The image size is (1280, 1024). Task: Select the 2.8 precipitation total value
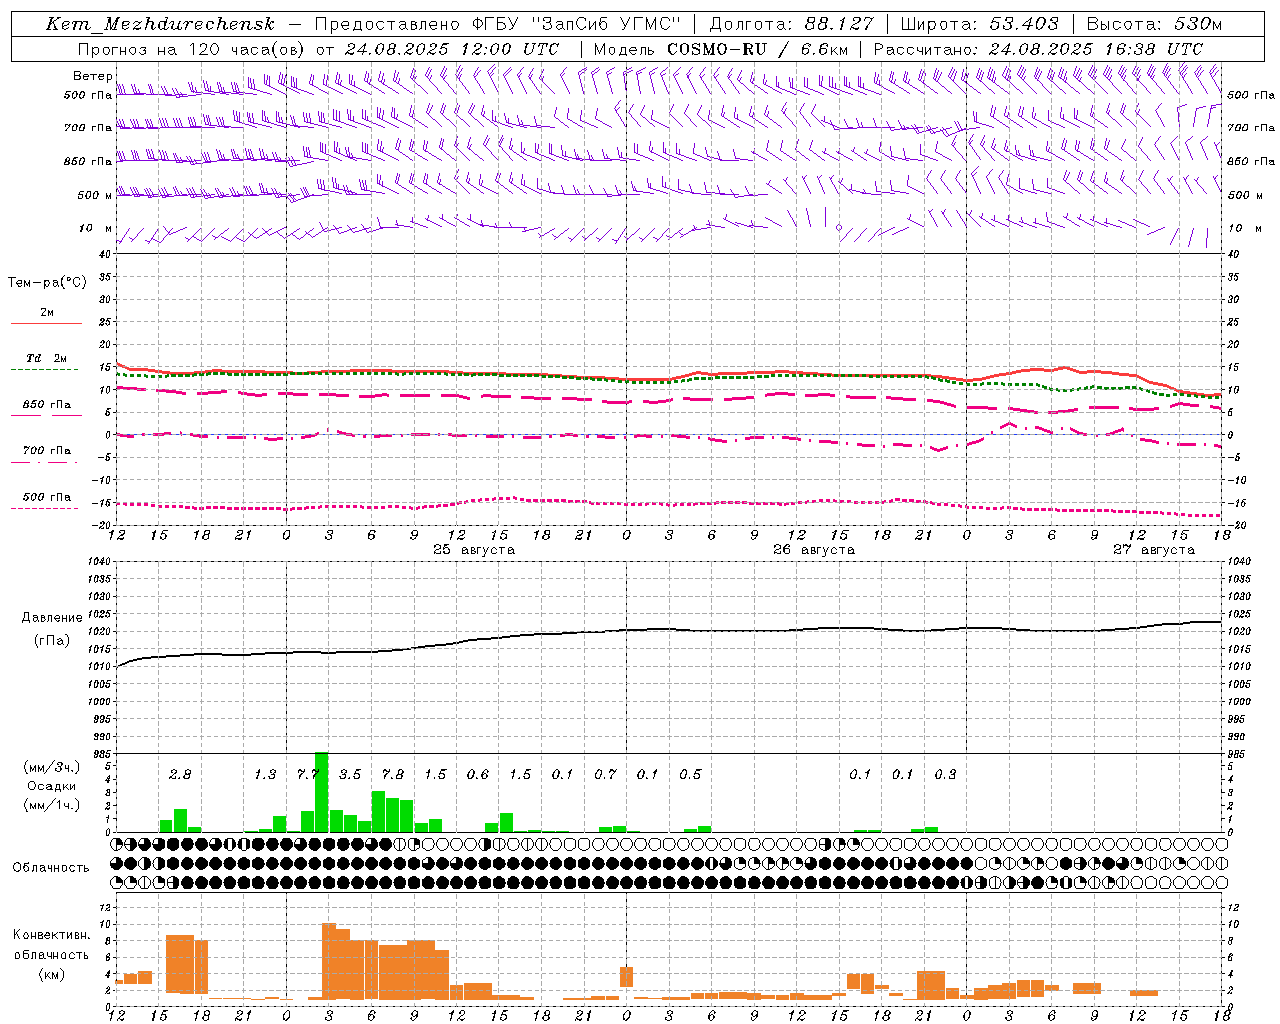pos(180,775)
